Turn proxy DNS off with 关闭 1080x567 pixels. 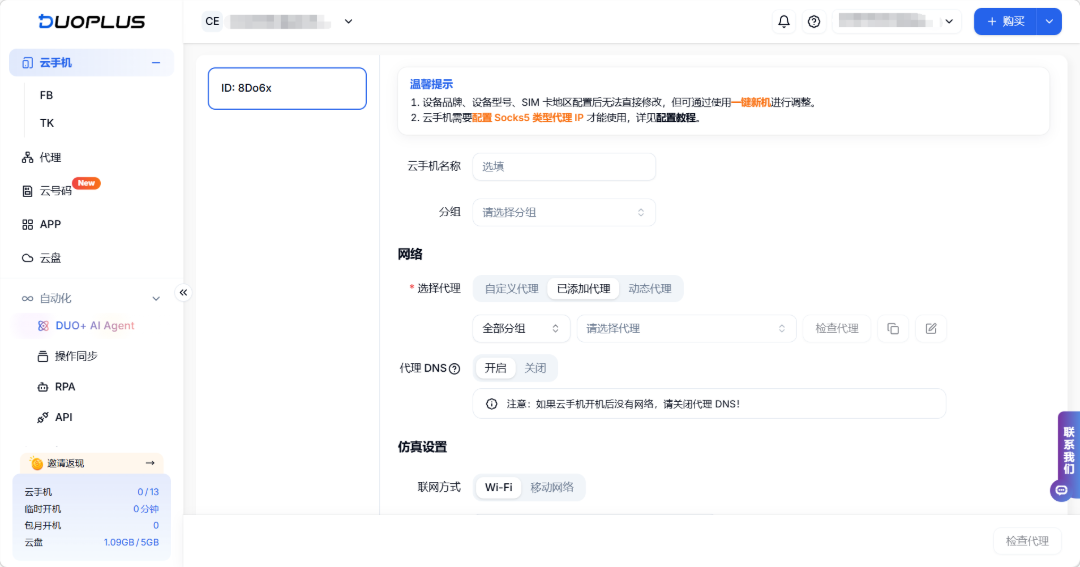535,369
